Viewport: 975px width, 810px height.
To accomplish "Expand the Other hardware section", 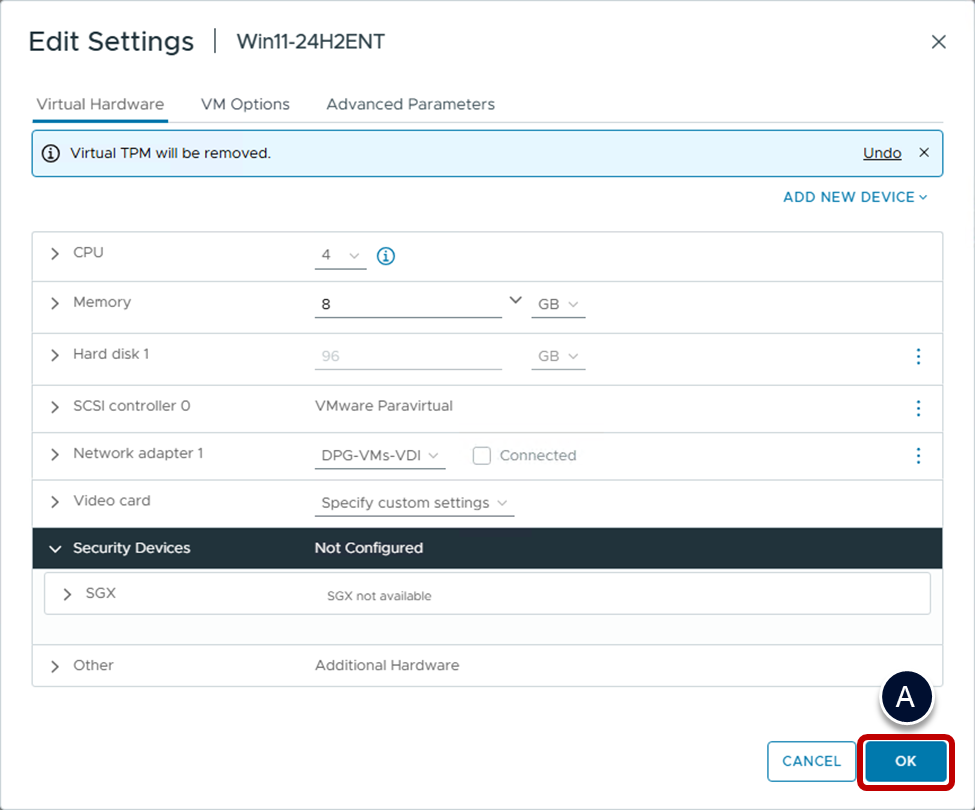I will (55, 666).
